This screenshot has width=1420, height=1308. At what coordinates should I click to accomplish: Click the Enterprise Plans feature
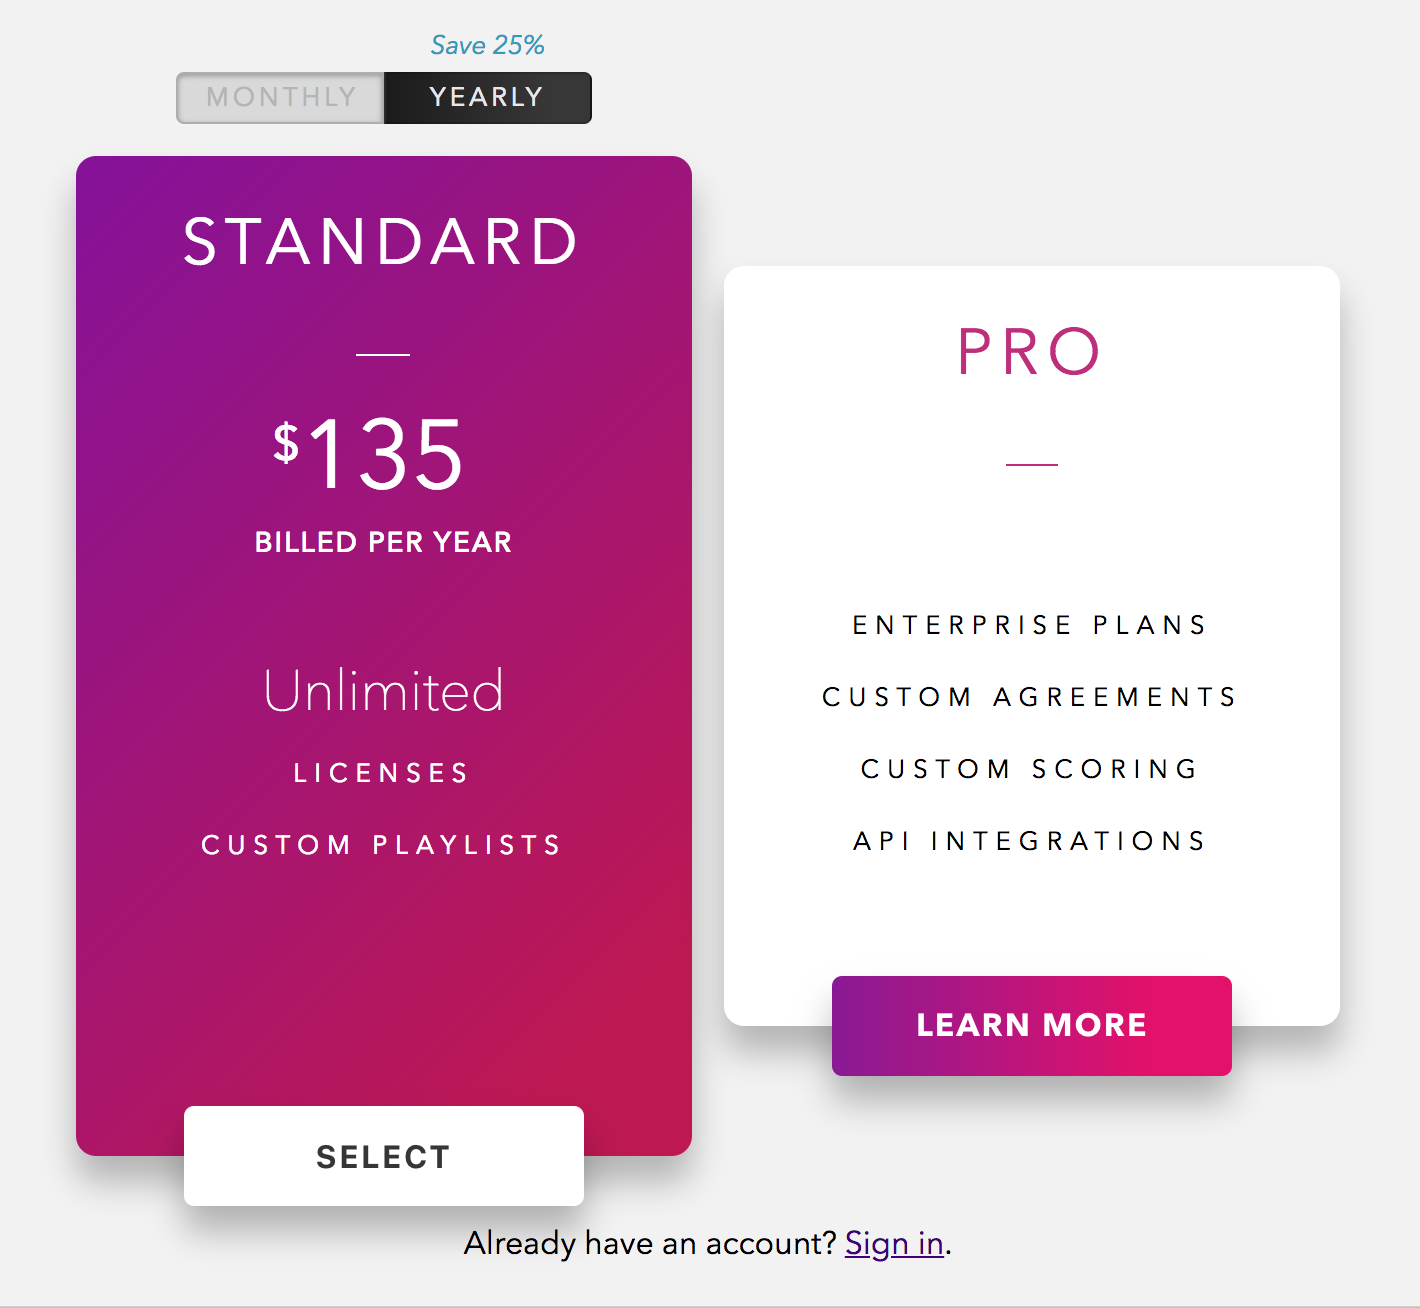tap(1030, 625)
